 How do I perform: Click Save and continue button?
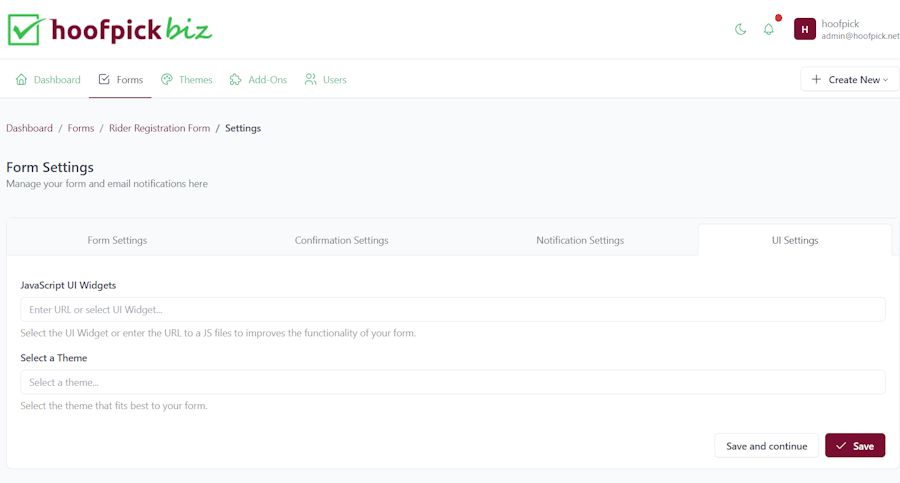(766, 446)
